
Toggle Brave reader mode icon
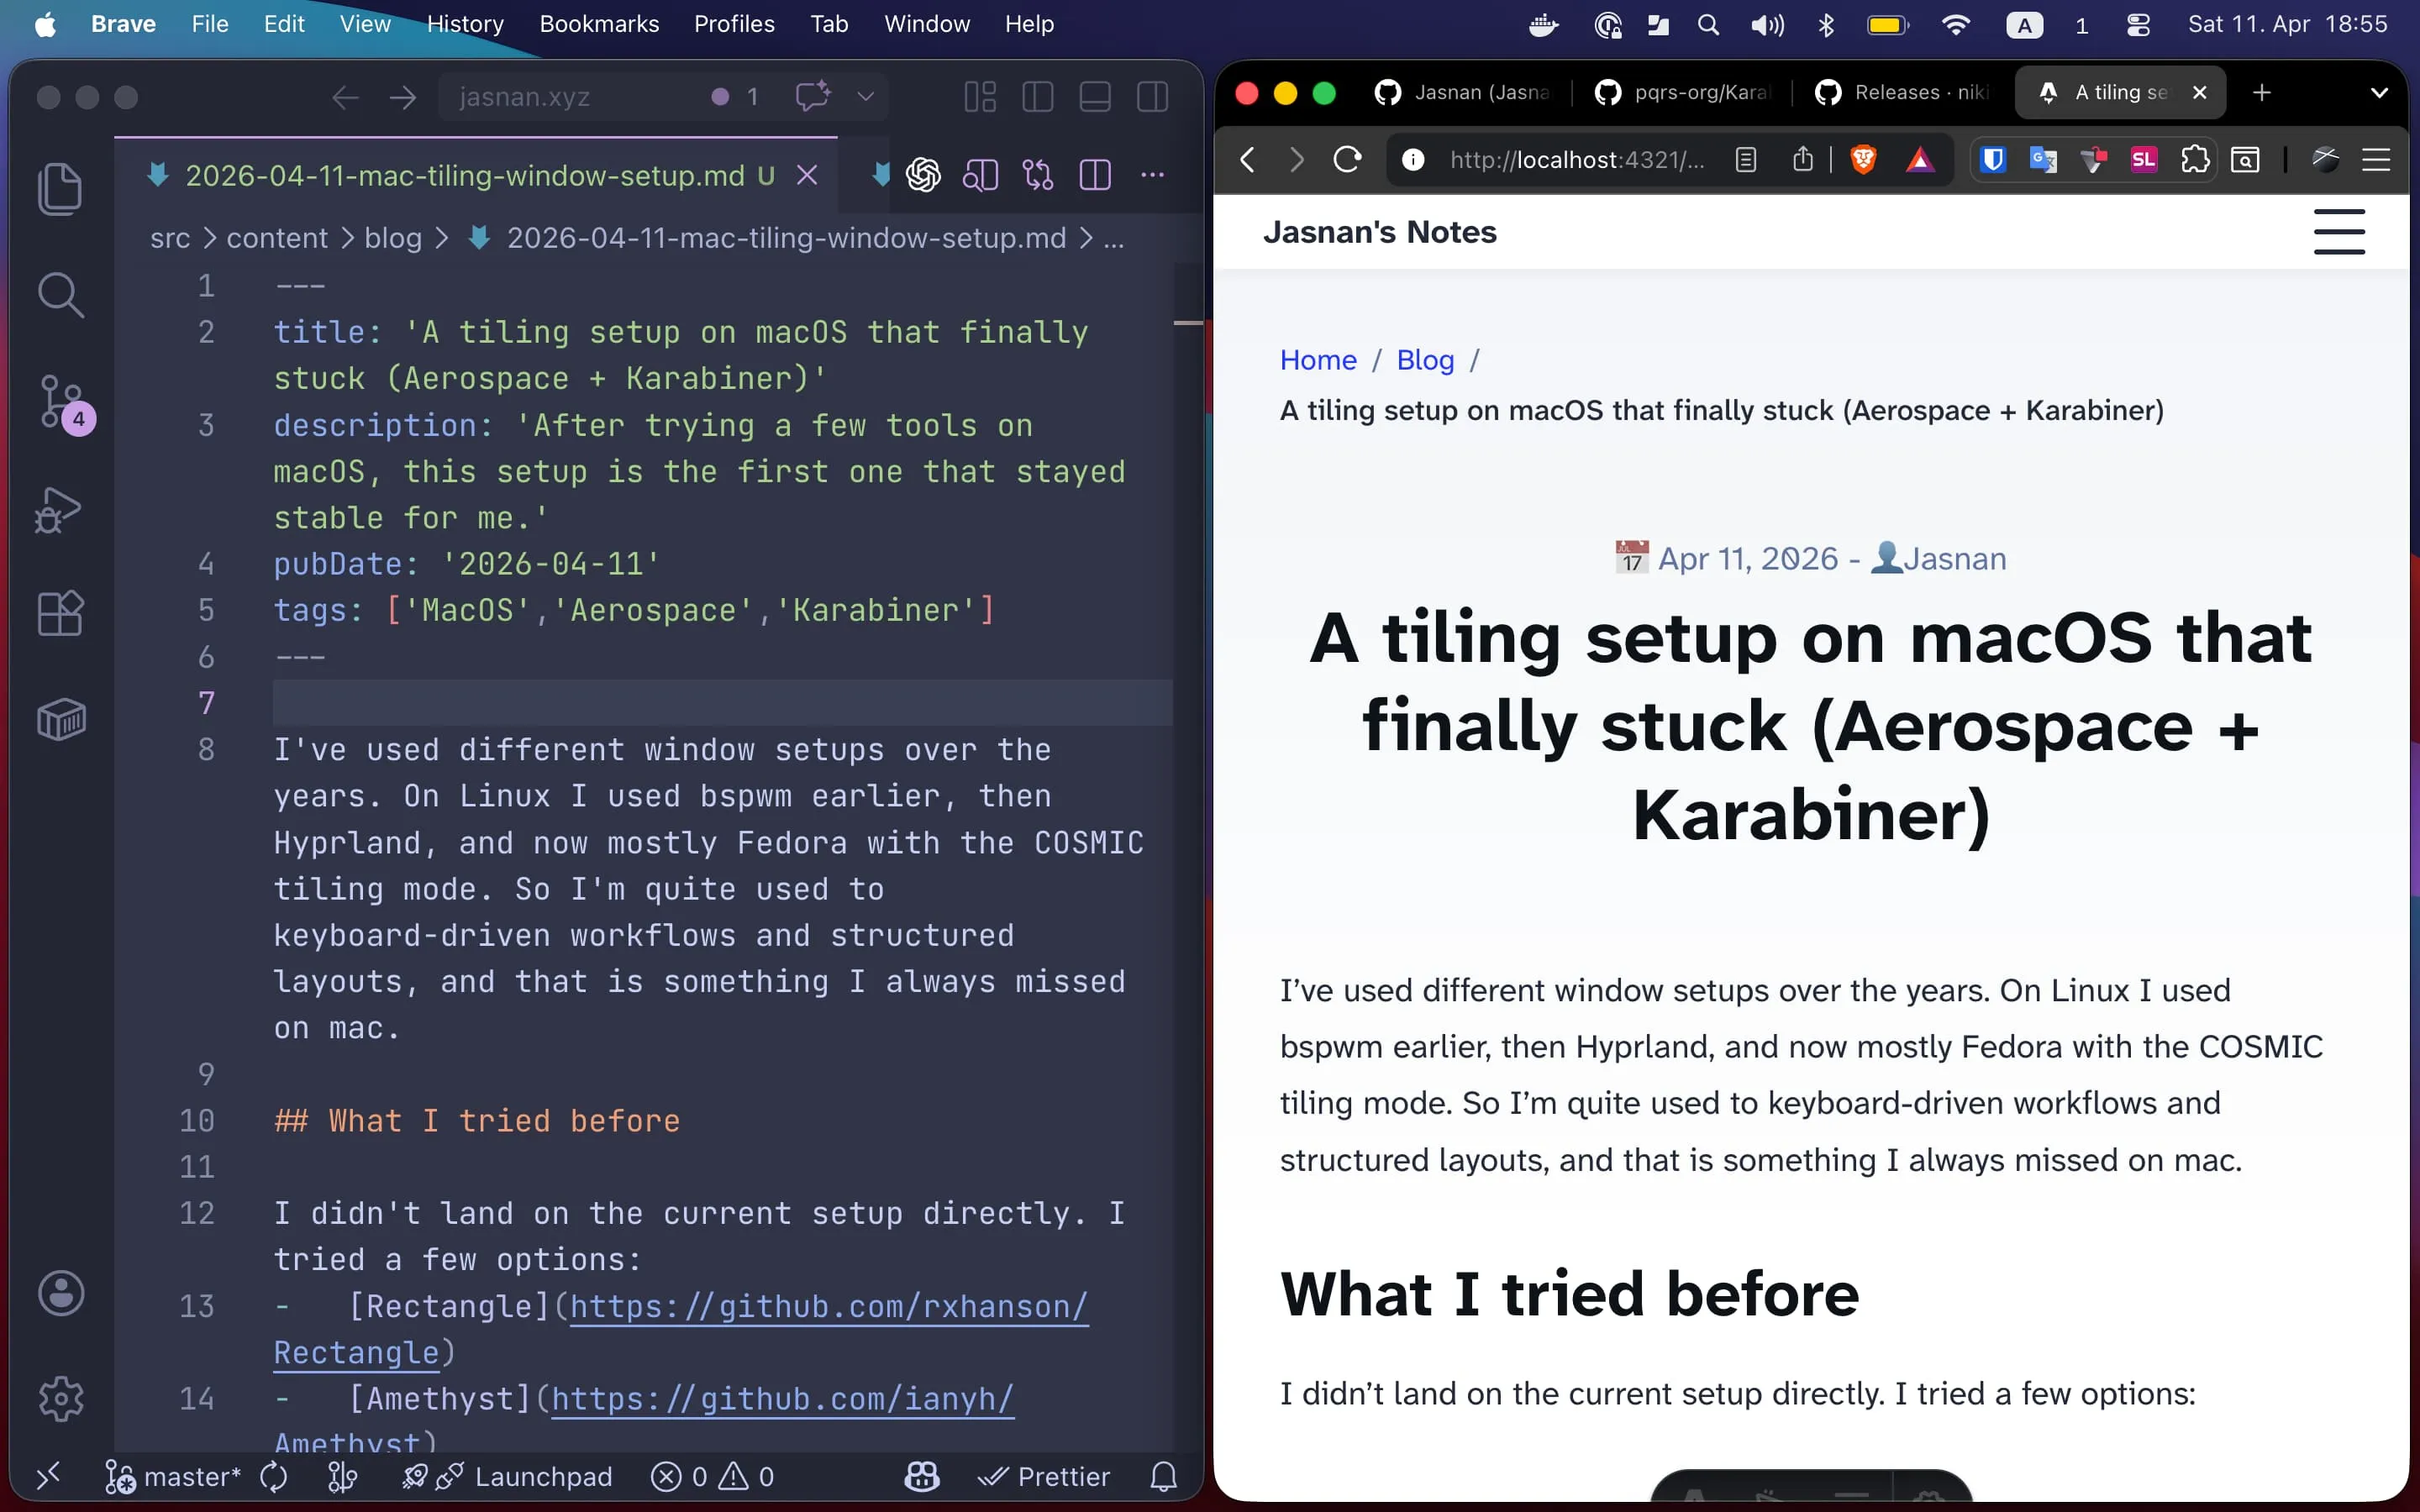1745,160
